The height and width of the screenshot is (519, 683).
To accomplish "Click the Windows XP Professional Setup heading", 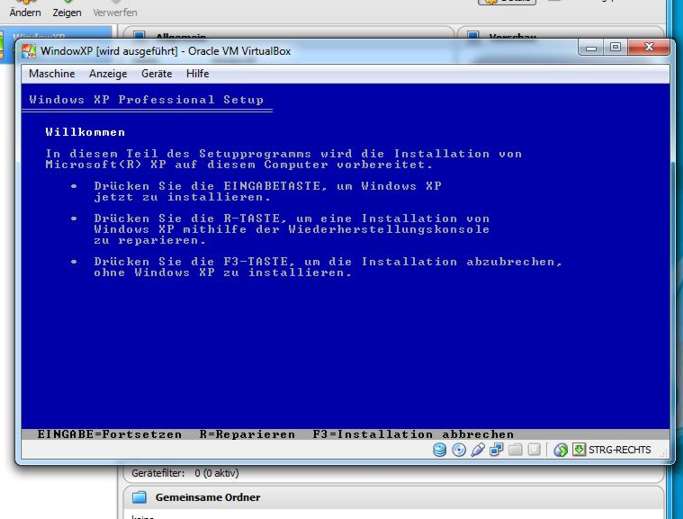I will (x=146, y=99).
